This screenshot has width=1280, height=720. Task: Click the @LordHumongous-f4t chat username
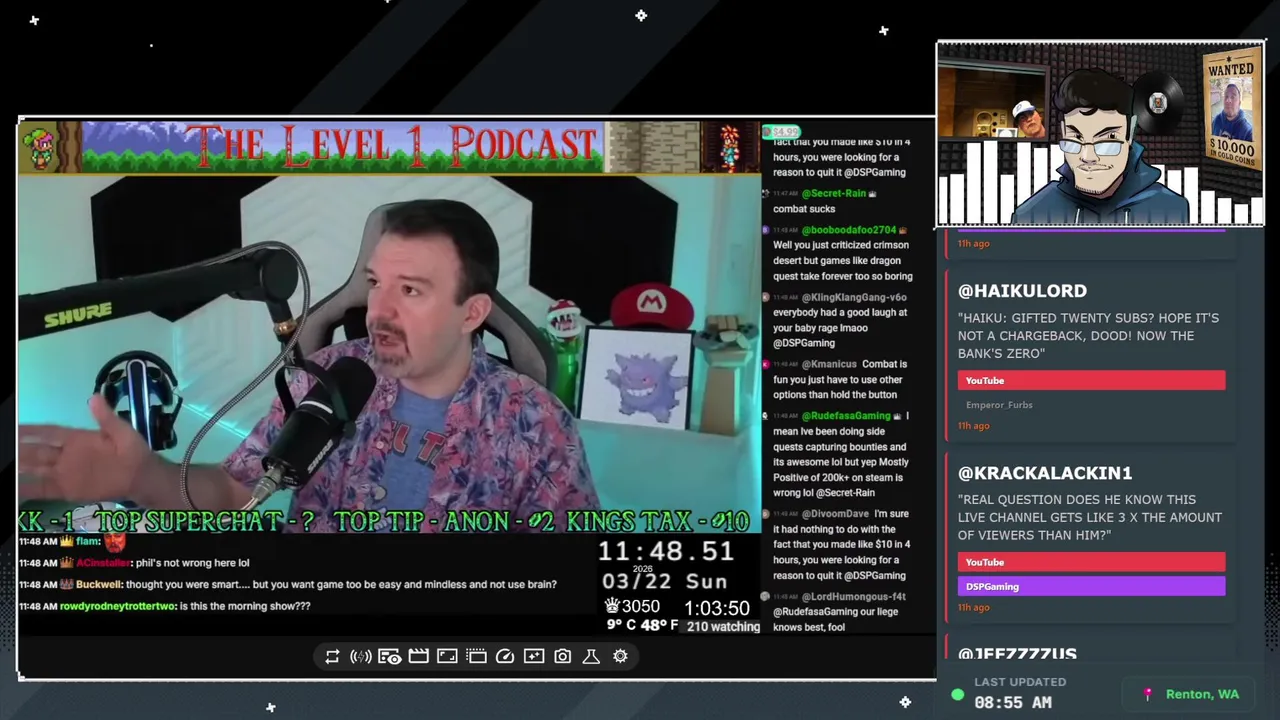pos(854,597)
